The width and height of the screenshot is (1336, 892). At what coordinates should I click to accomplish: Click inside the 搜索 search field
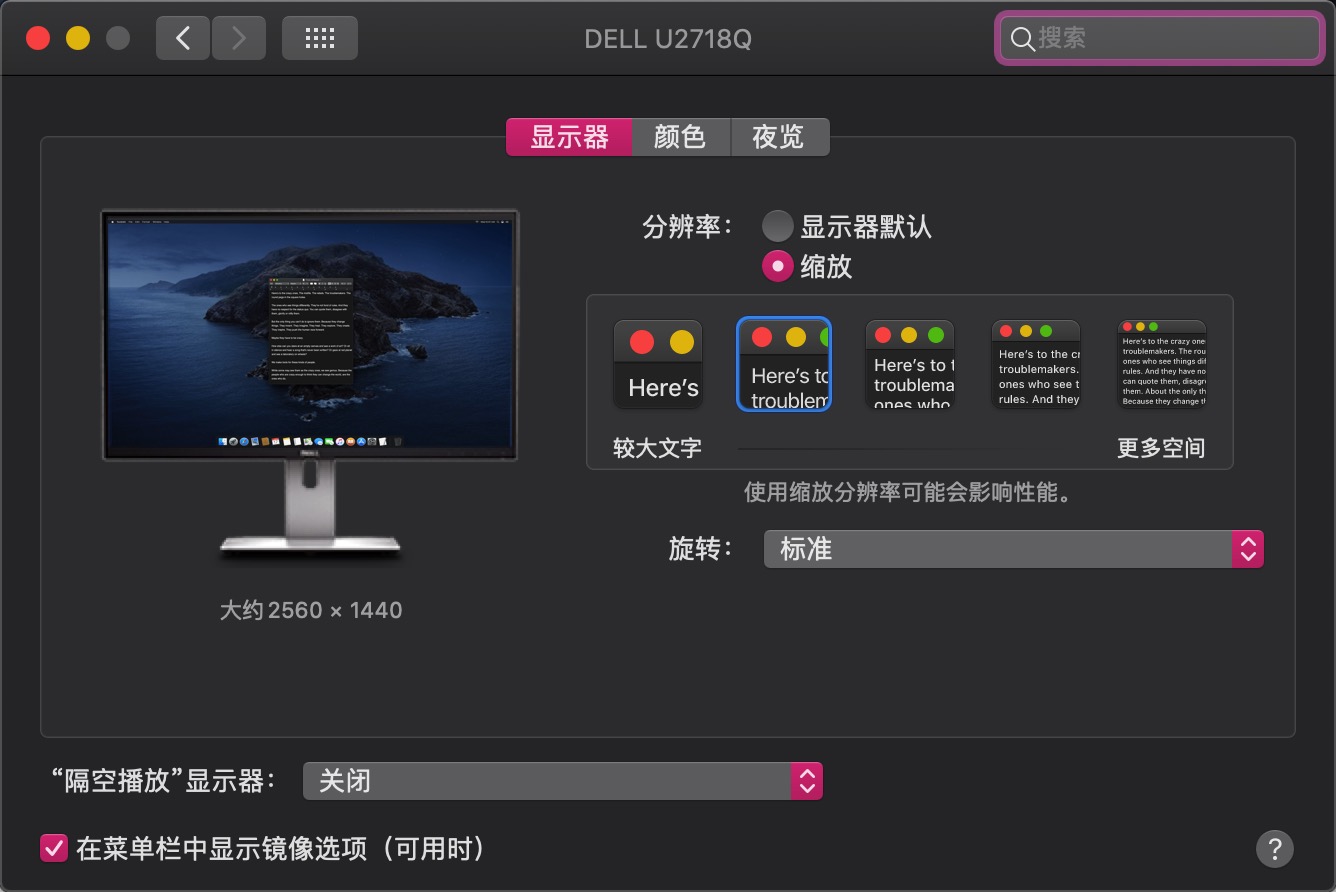(1160, 39)
